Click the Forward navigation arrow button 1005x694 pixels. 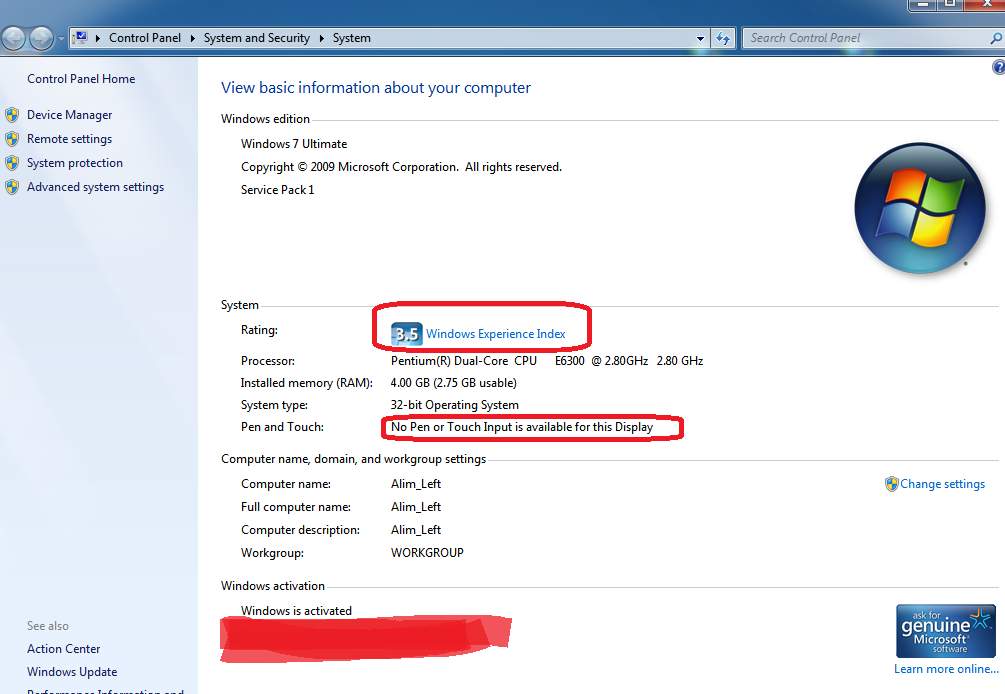(42, 38)
